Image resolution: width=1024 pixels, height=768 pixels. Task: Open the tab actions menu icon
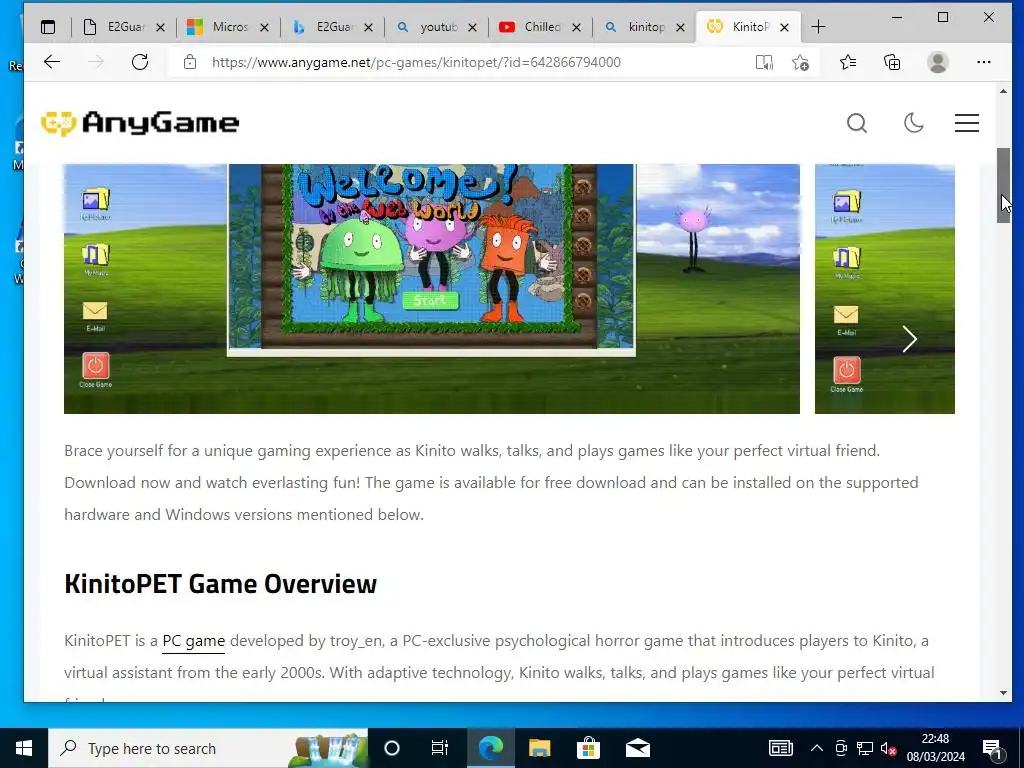coord(48,27)
